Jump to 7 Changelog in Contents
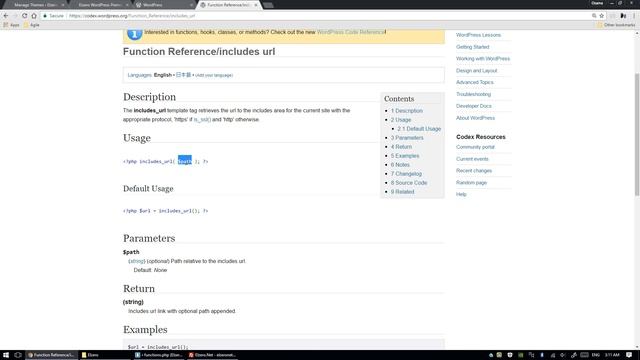The height and width of the screenshot is (360, 640). point(406,173)
